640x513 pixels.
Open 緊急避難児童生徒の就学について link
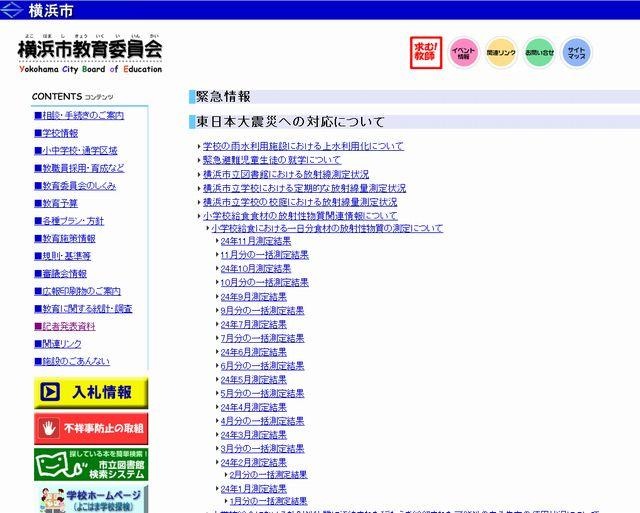click(x=272, y=160)
